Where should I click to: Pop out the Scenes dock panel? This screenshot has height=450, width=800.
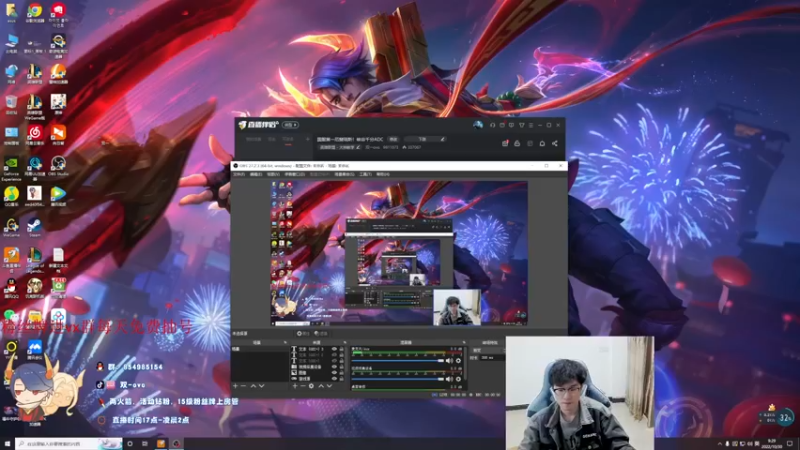(285, 342)
